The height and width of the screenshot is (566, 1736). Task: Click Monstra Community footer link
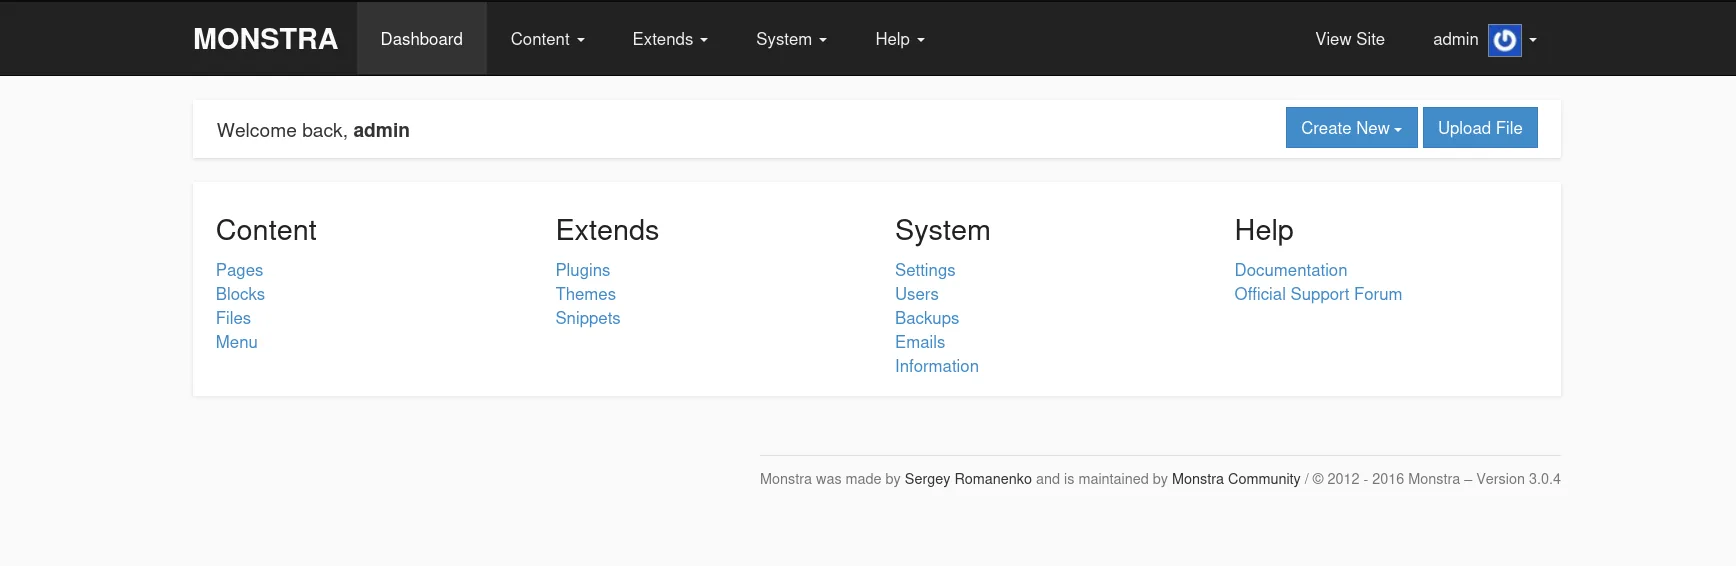point(1236,479)
